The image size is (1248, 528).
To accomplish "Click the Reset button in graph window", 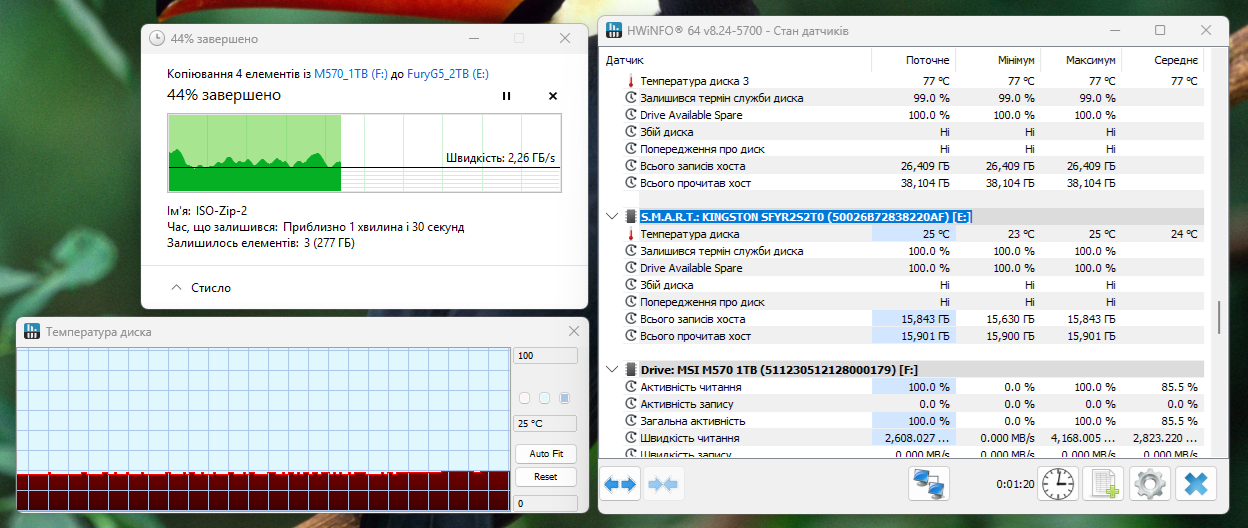I will coord(545,477).
